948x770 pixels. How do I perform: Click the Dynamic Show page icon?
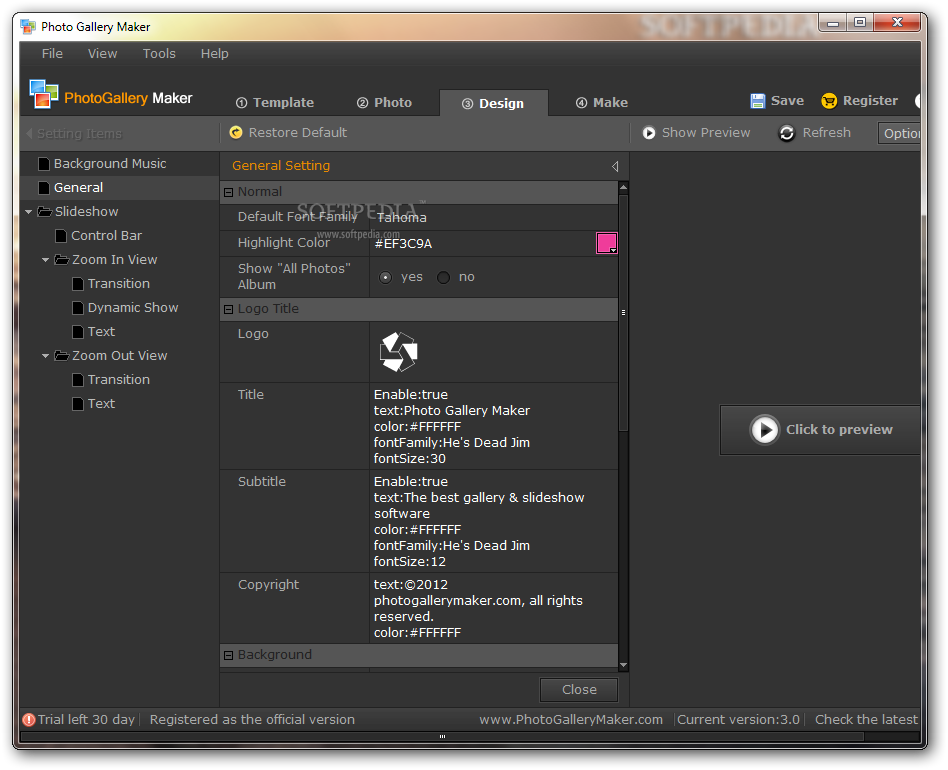pos(77,308)
